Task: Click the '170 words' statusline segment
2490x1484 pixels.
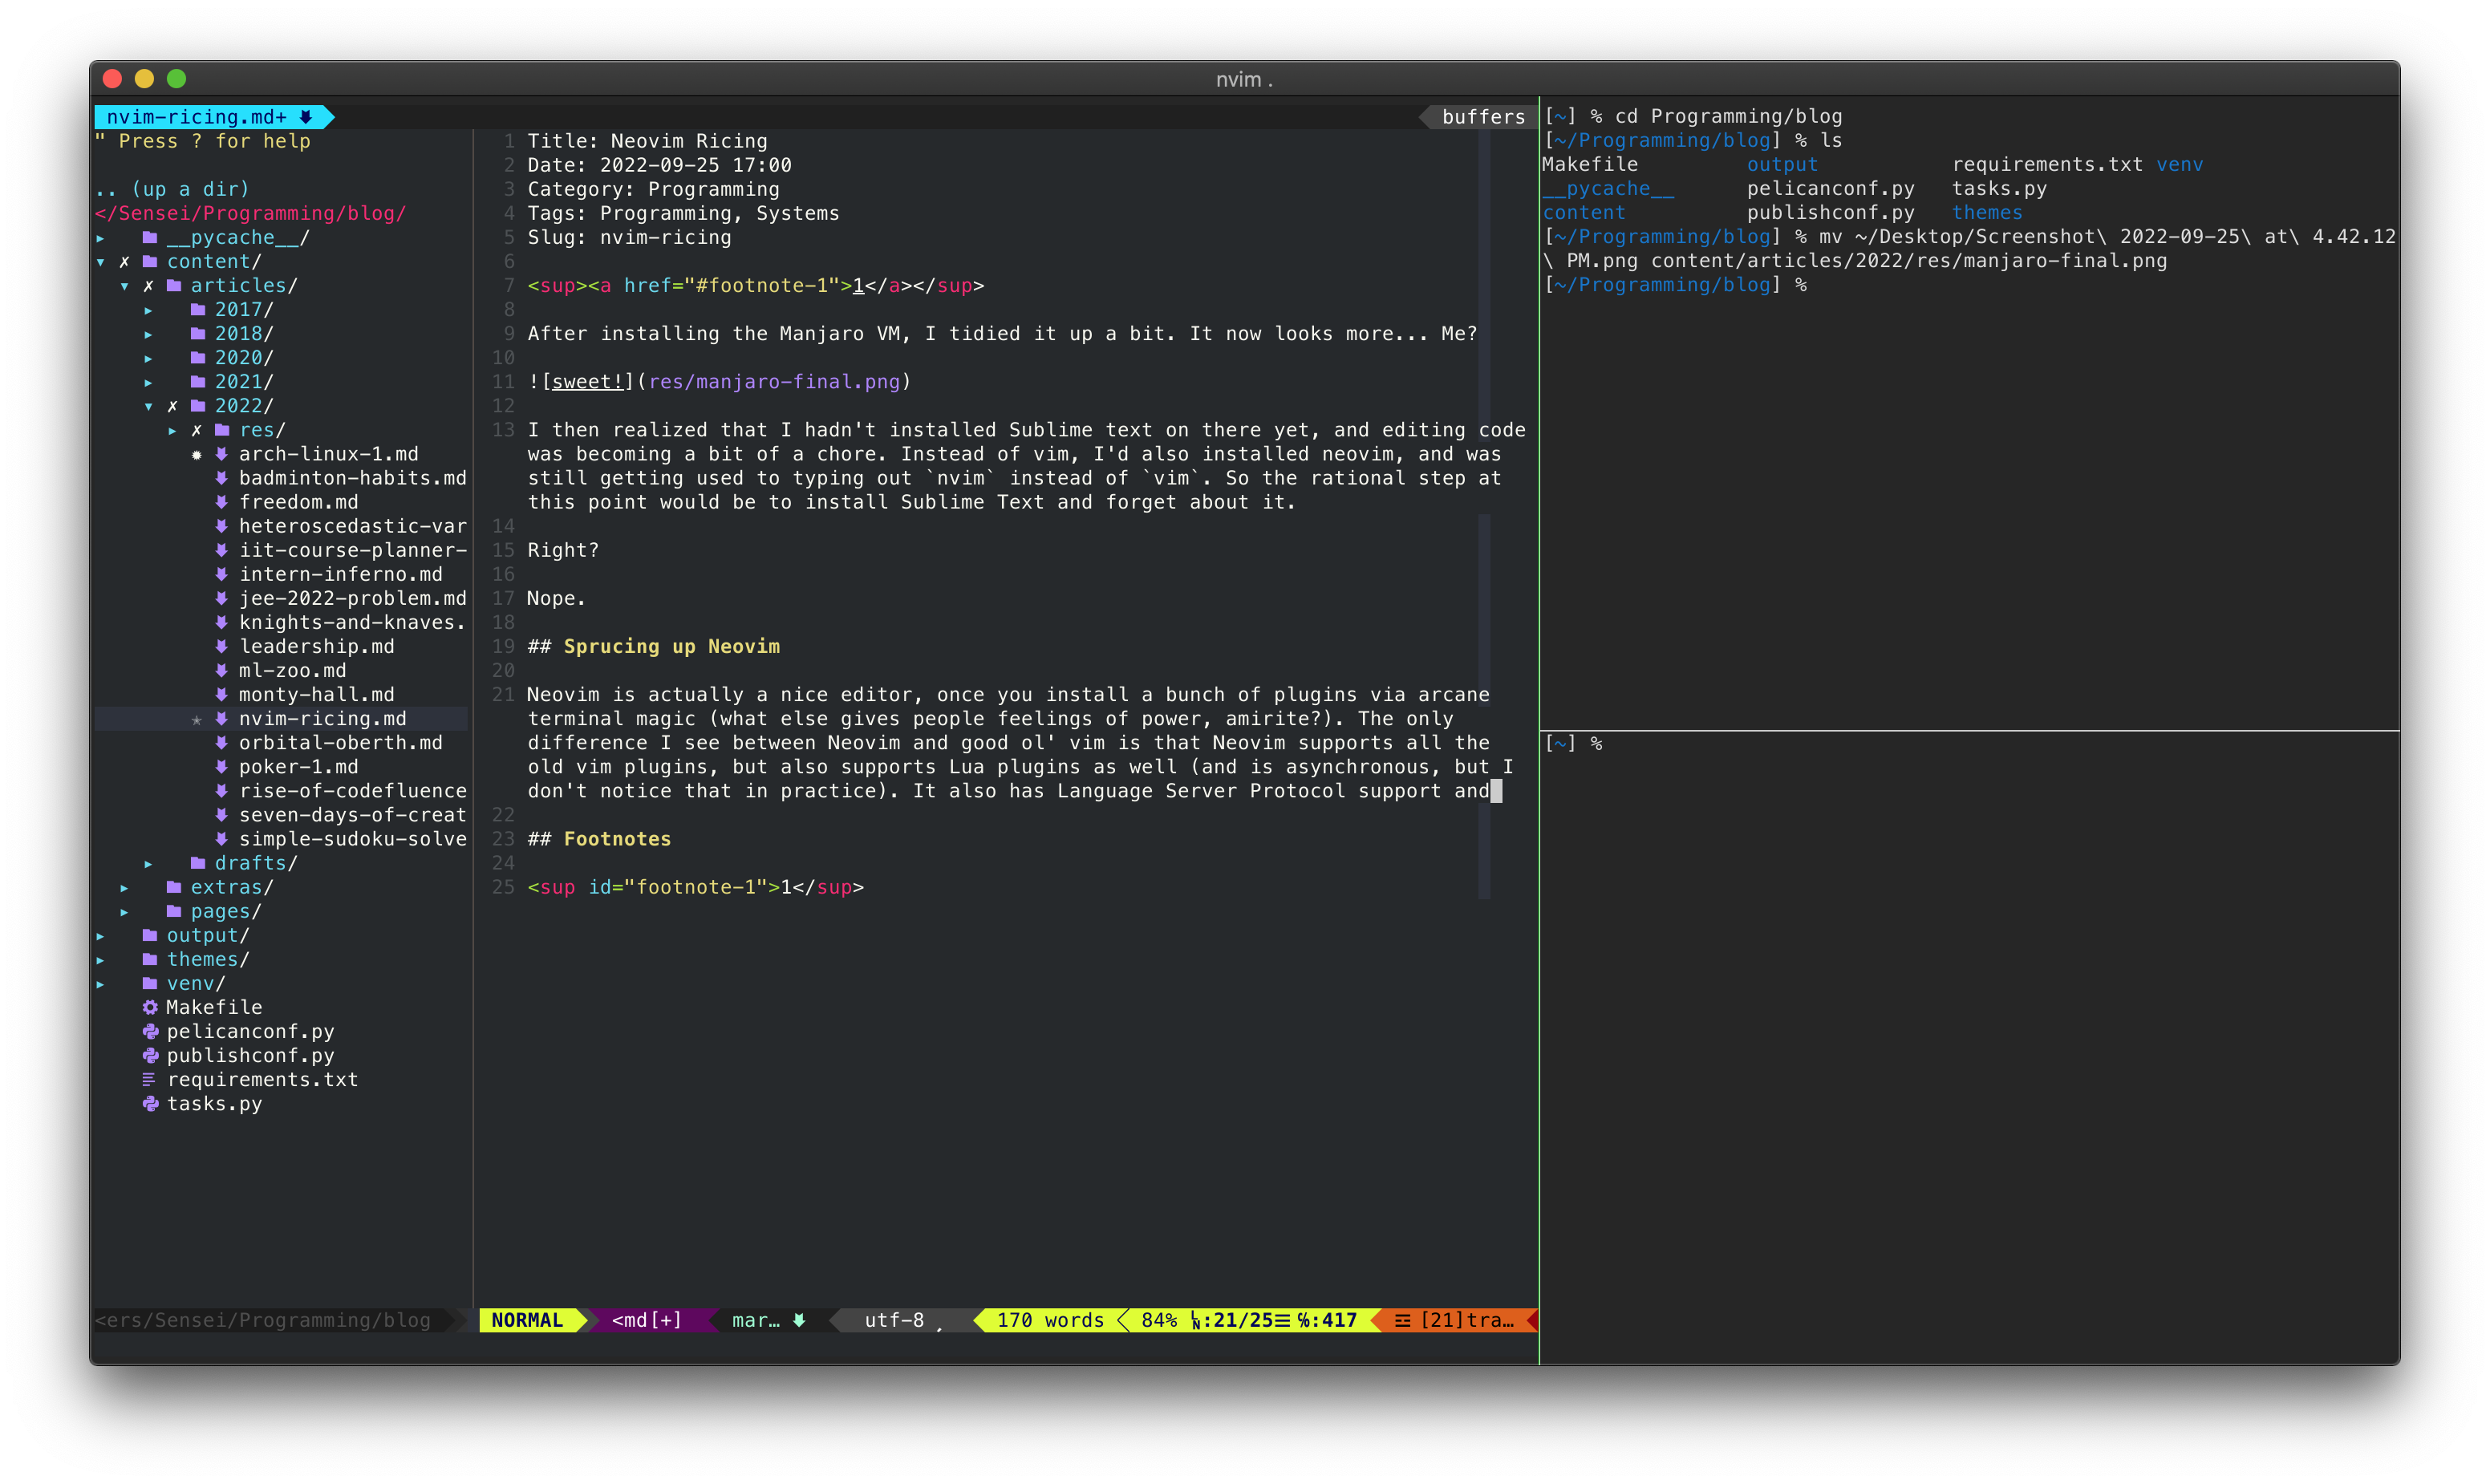Action: pyautogui.click(x=1050, y=1320)
